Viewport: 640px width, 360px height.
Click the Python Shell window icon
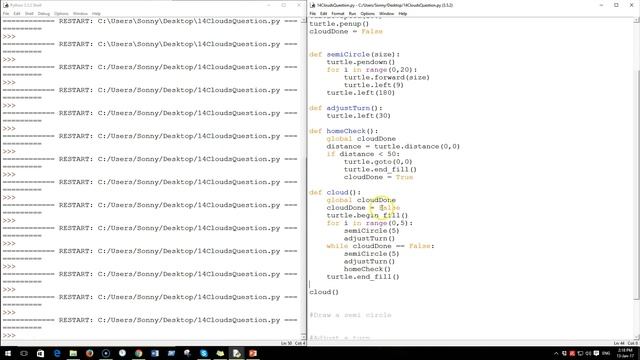pyautogui.click(x=6, y=5)
